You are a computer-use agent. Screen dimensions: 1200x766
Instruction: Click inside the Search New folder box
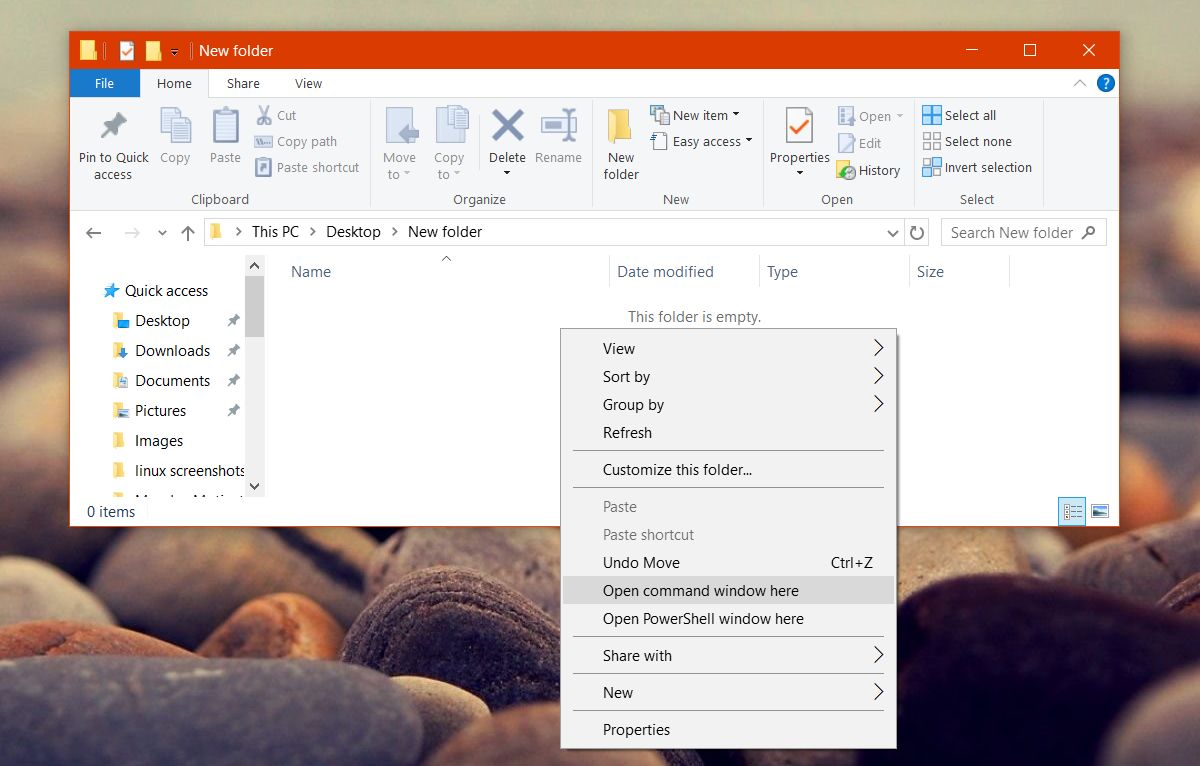coord(1010,232)
